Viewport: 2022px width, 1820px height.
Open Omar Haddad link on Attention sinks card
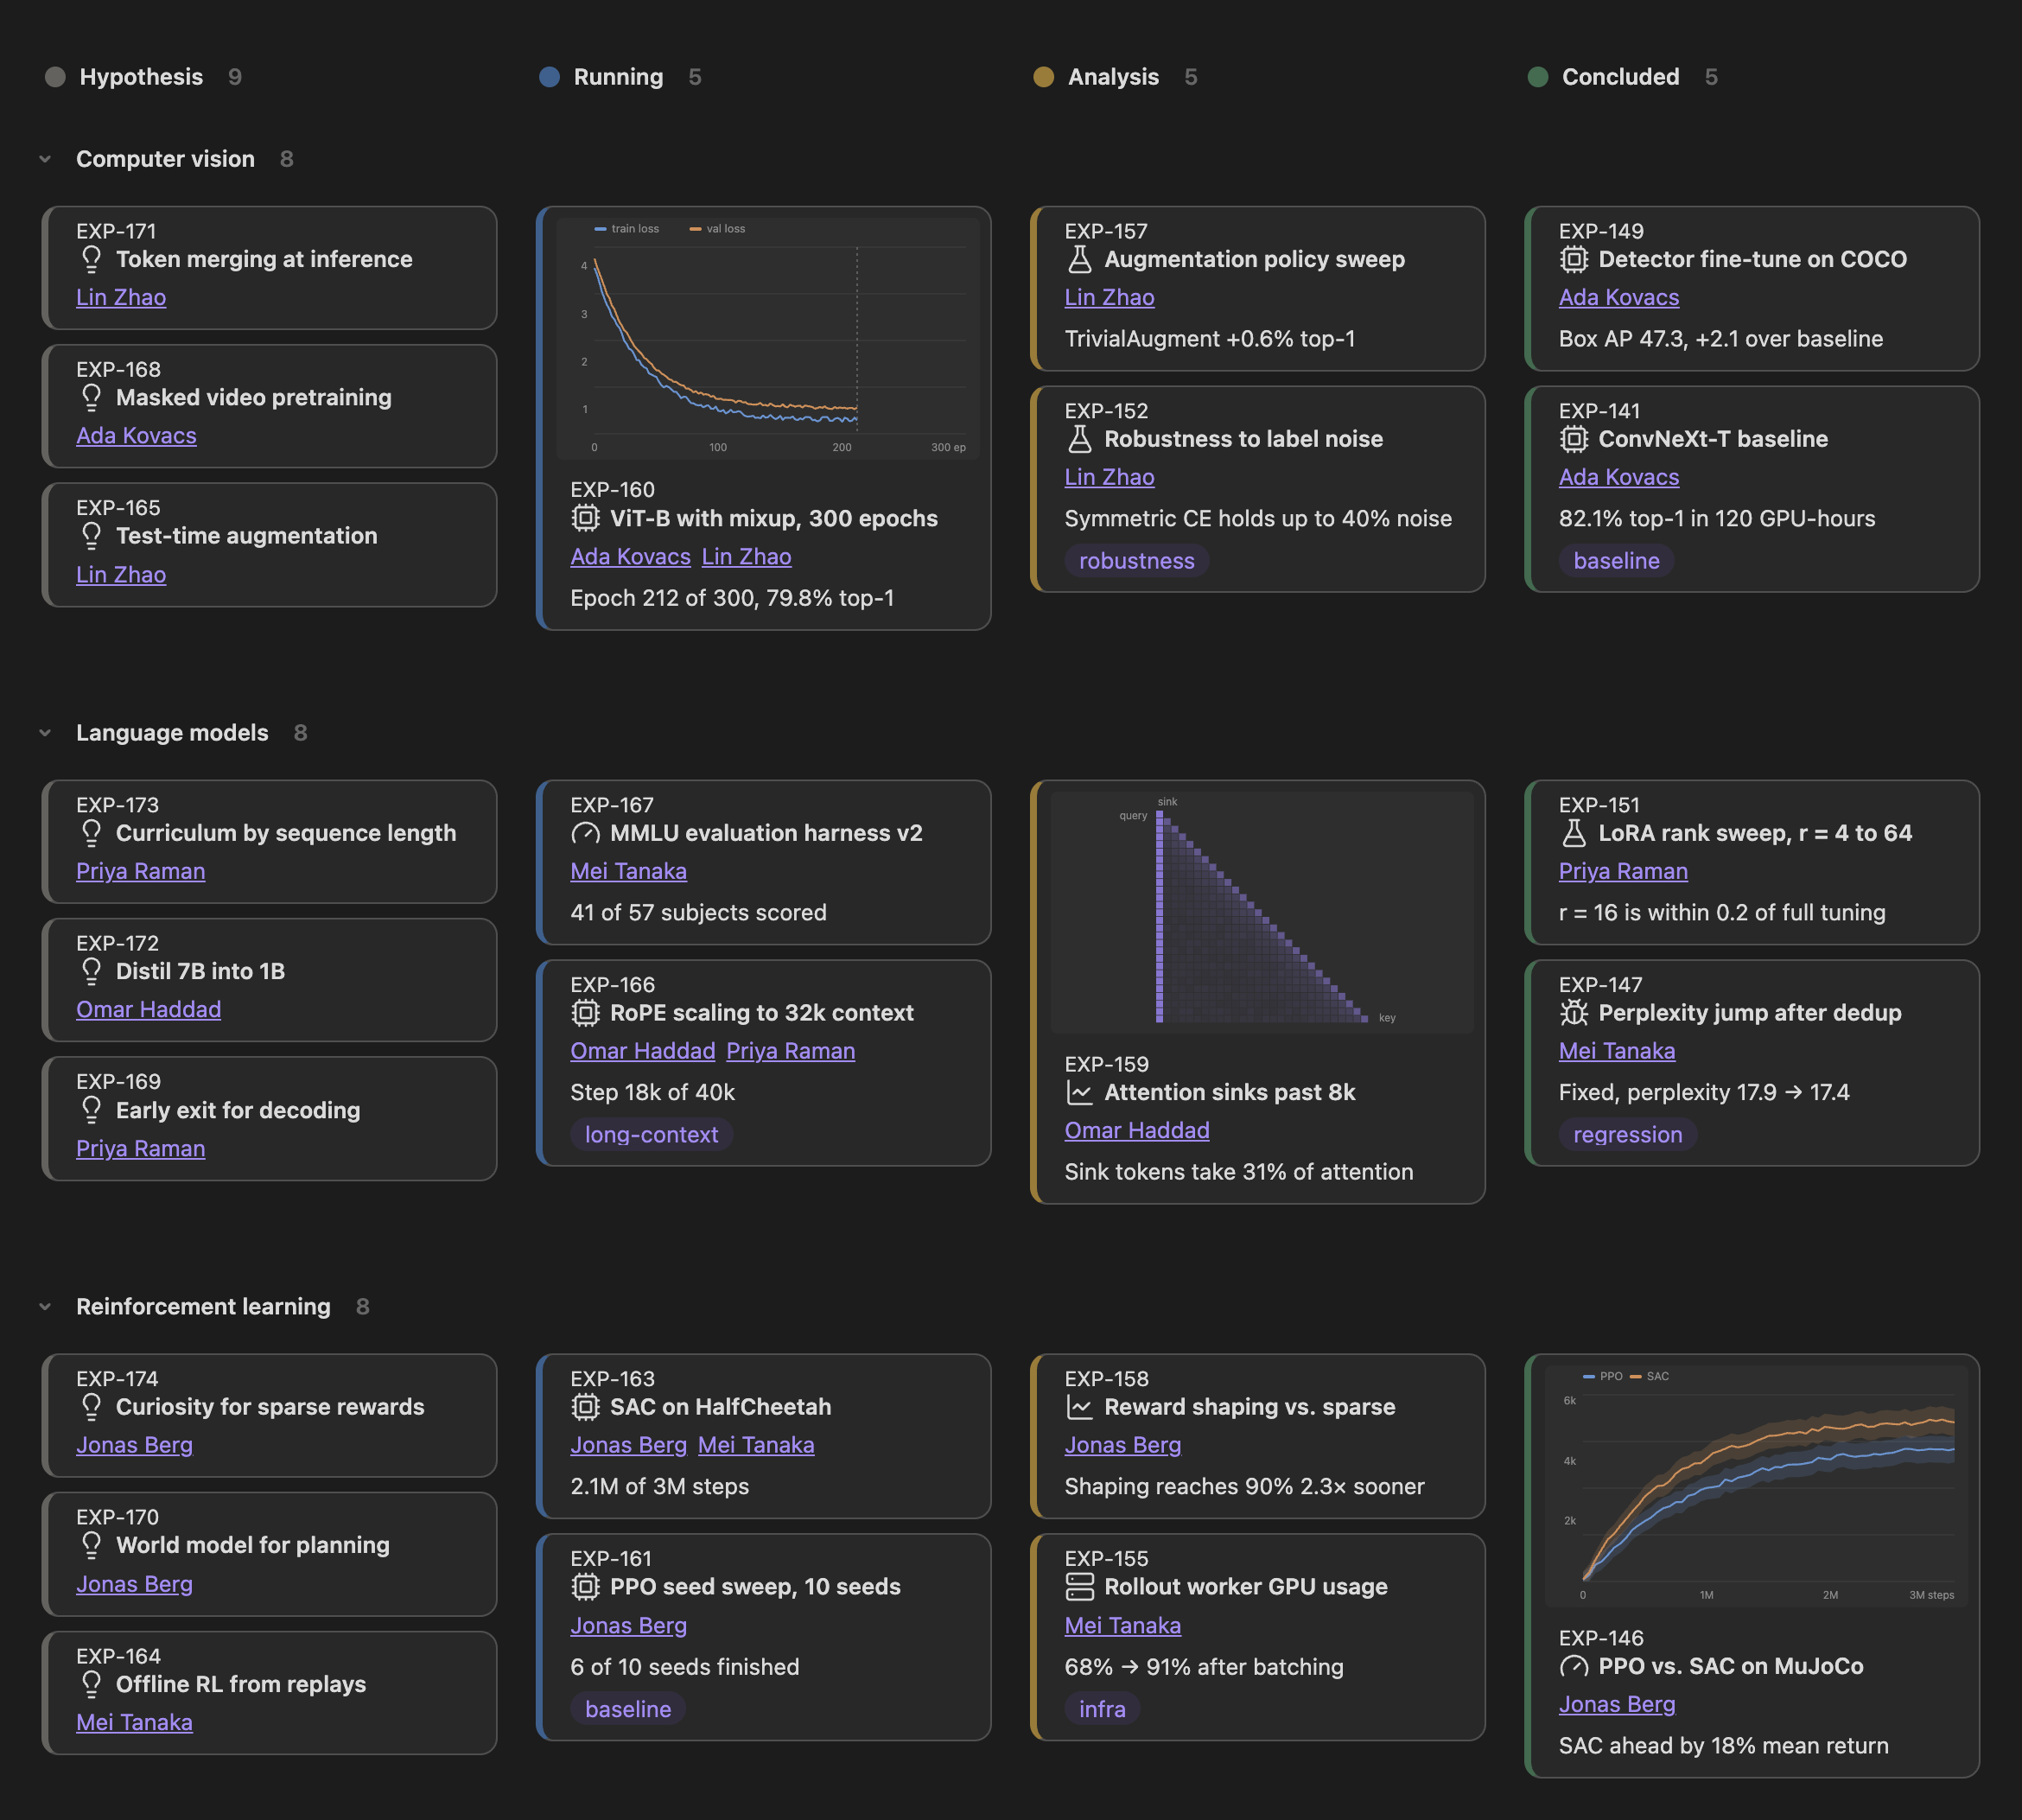1137,1131
